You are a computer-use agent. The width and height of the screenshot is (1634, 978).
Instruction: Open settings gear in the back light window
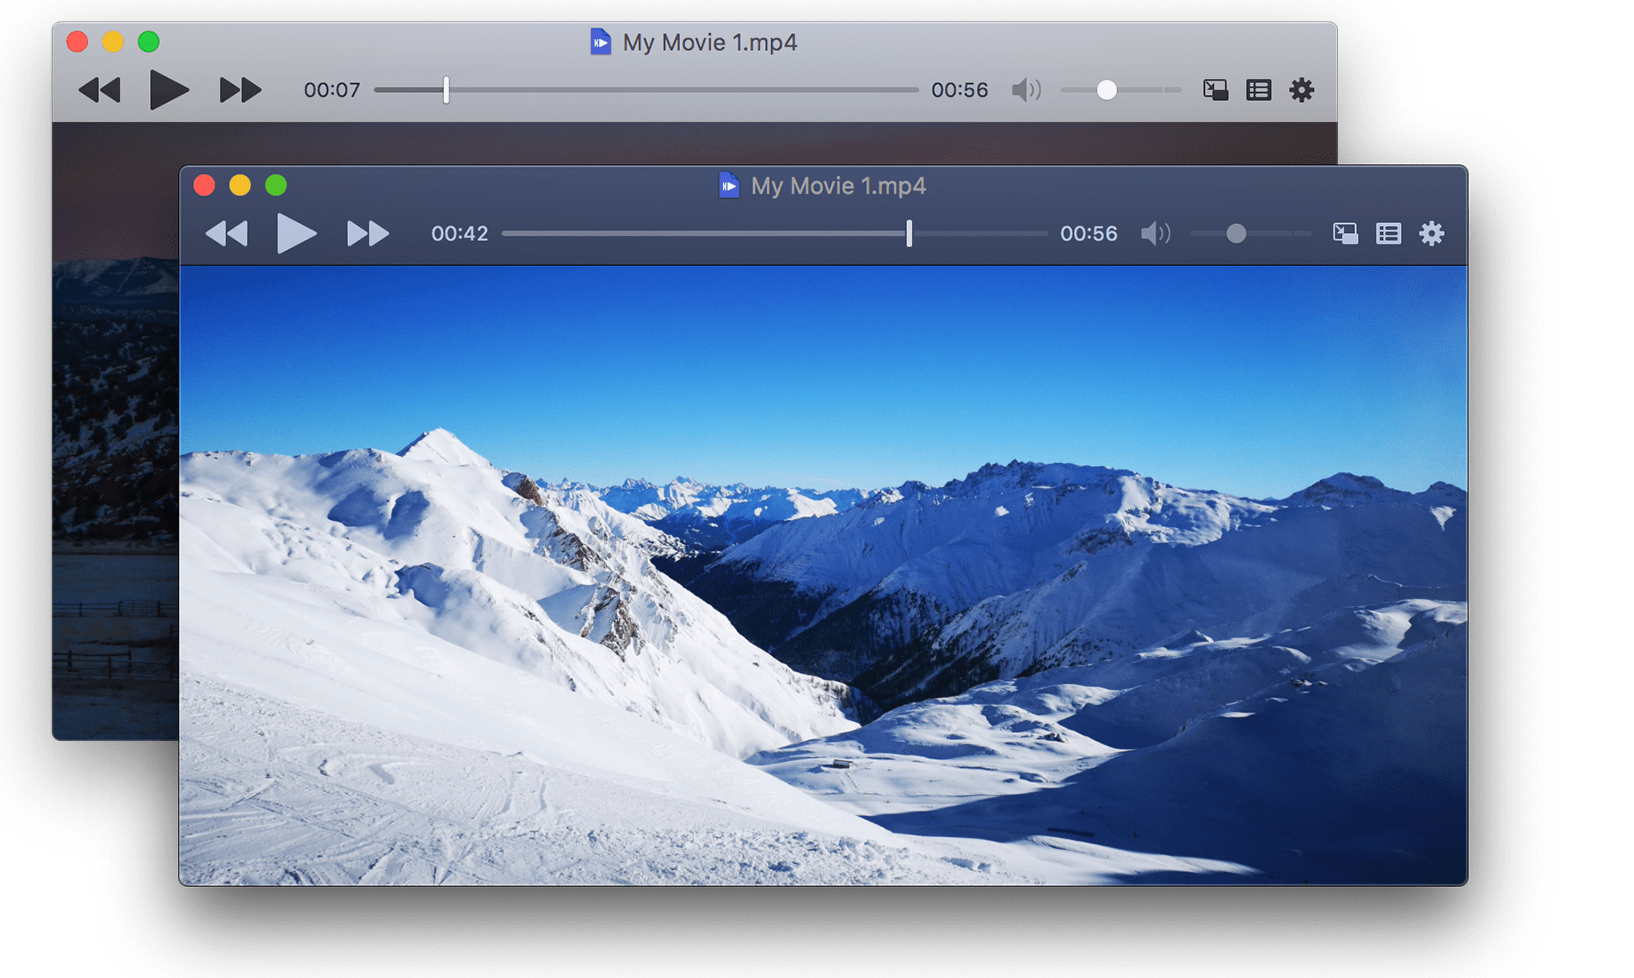[1301, 90]
